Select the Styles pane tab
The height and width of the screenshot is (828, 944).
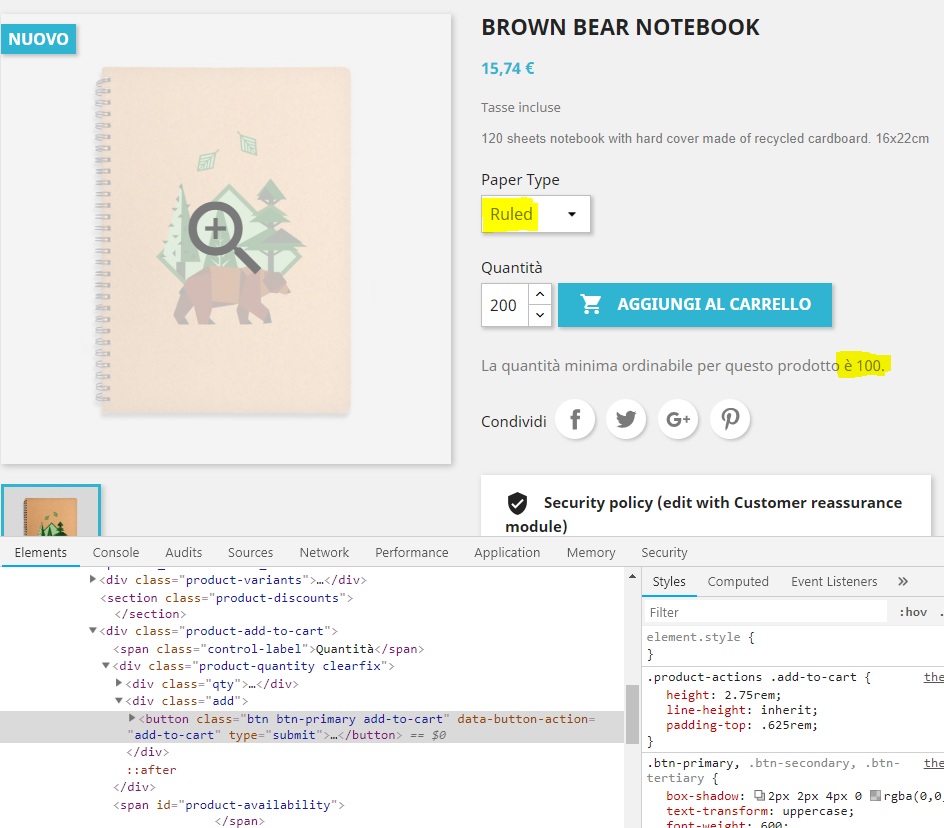click(x=669, y=582)
